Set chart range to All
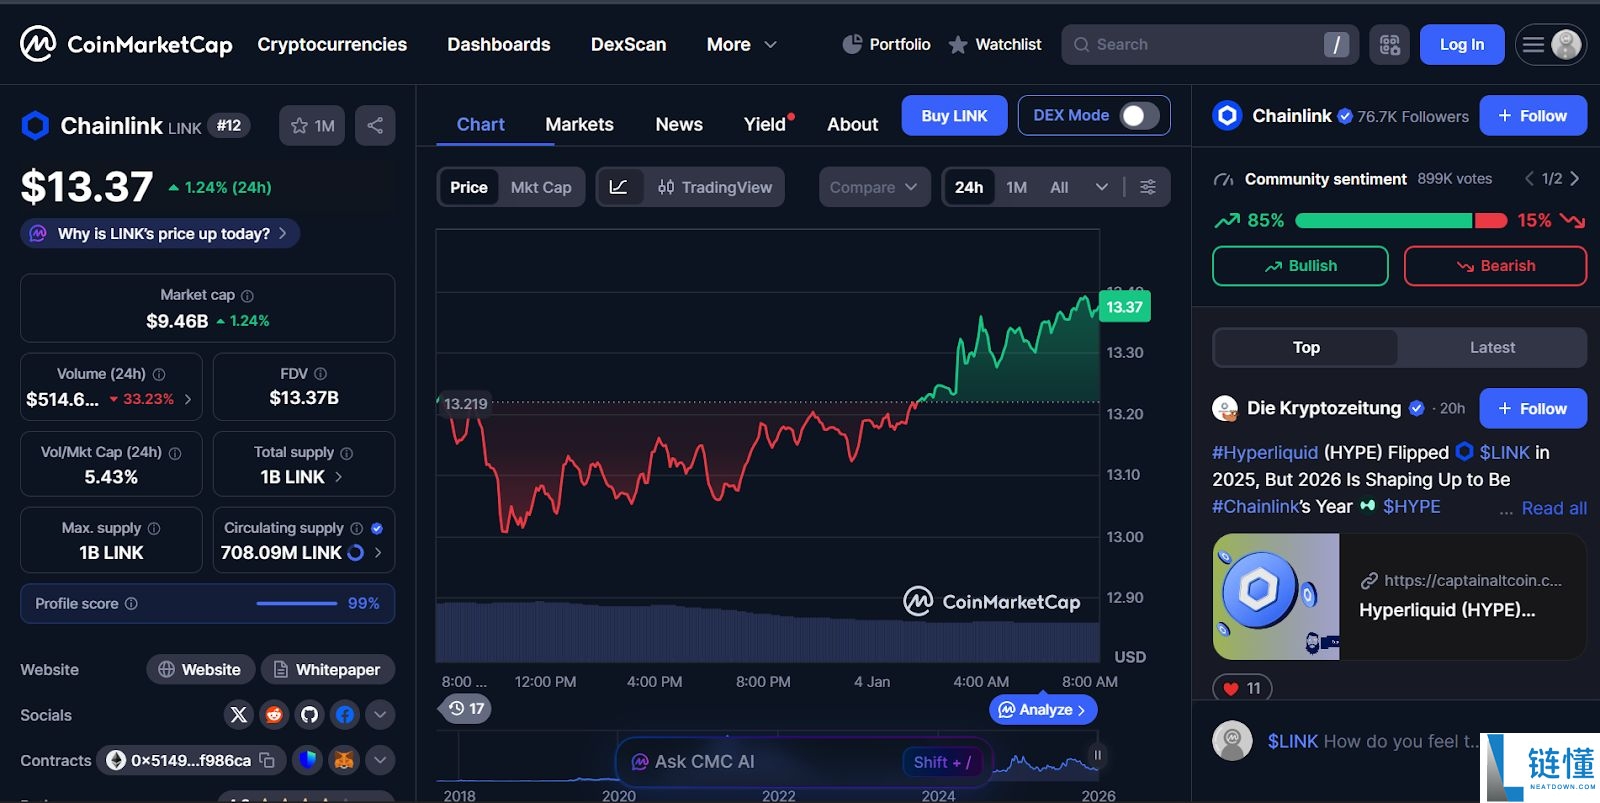 [x=1059, y=187]
